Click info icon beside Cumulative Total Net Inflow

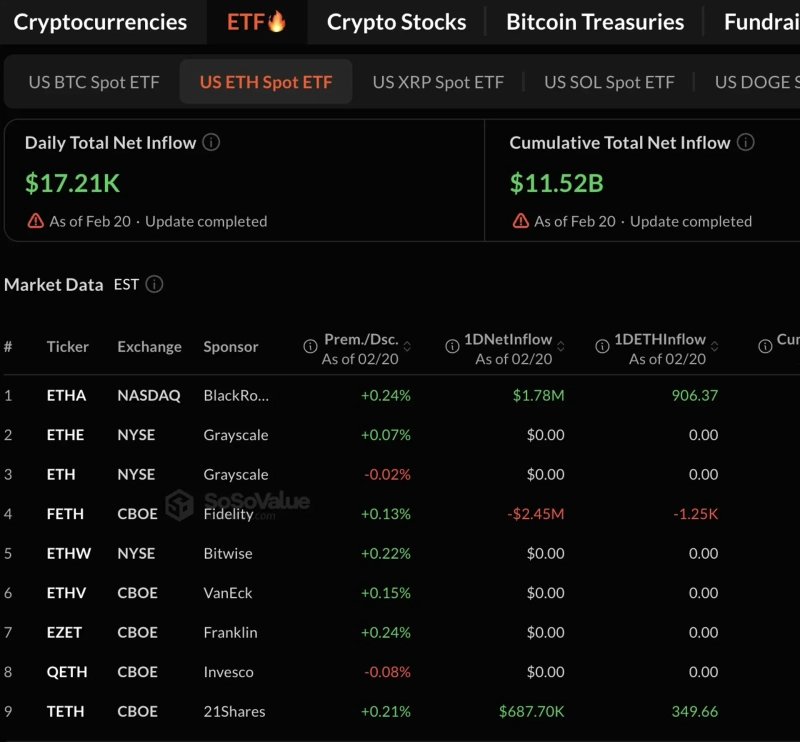[745, 142]
